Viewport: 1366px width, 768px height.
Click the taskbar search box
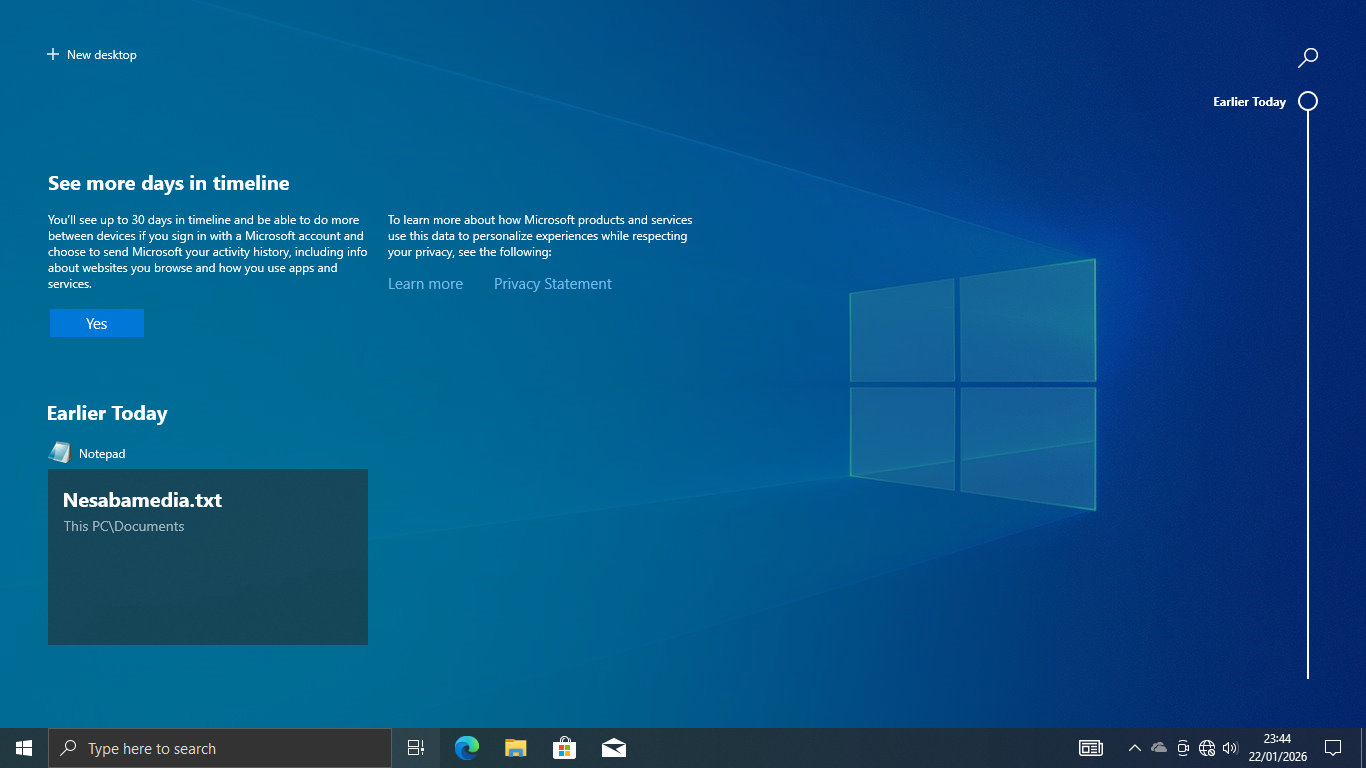220,748
